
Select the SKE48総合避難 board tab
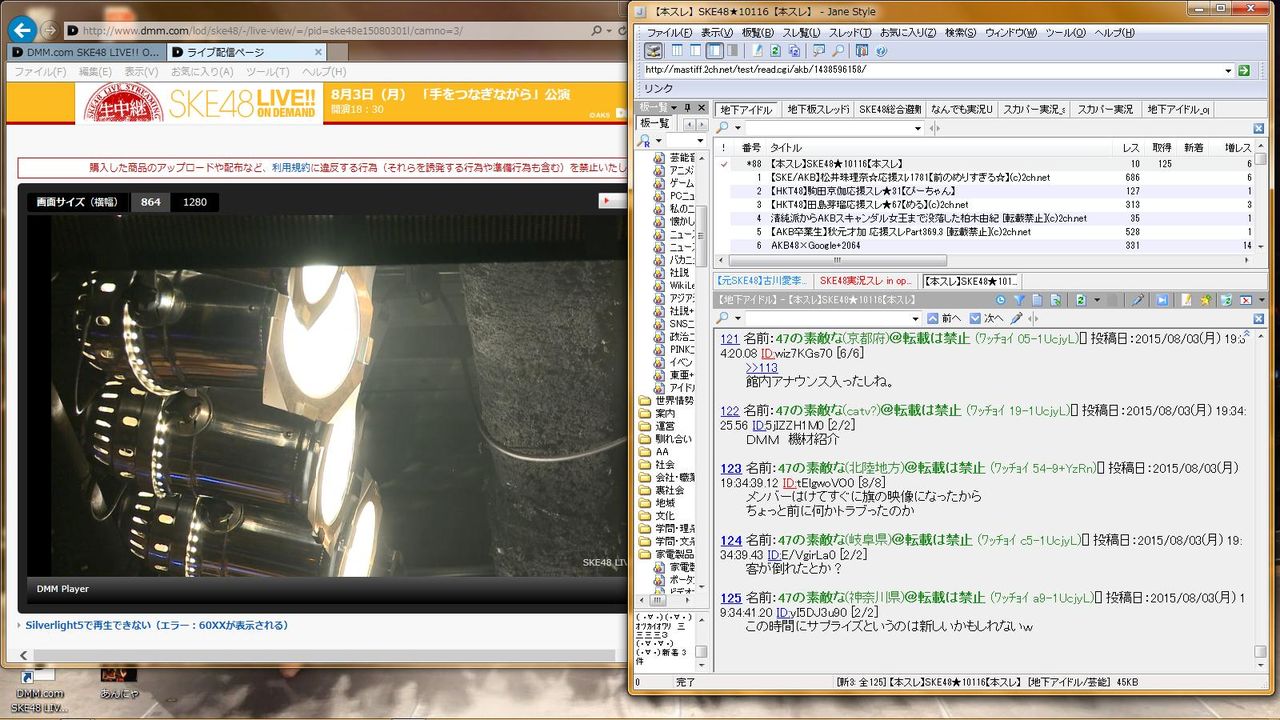(889, 109)
